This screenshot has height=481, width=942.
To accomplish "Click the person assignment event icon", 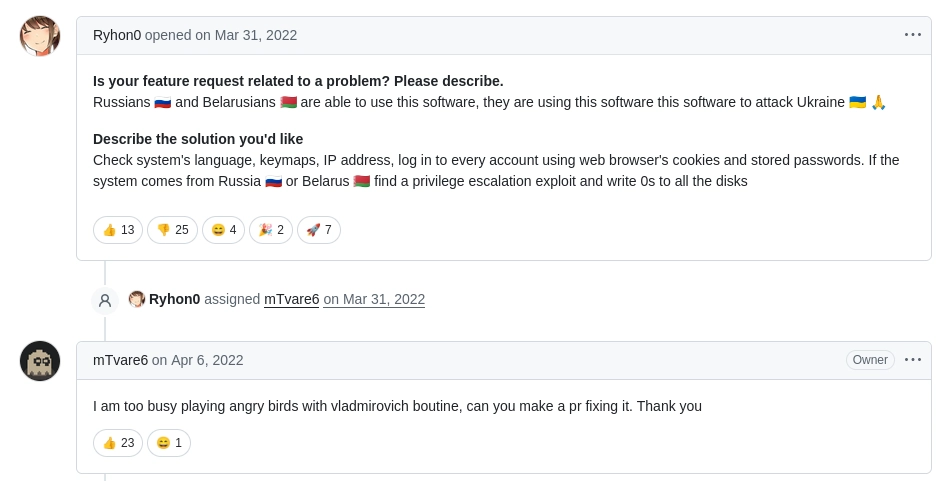I will pos(105,300).
